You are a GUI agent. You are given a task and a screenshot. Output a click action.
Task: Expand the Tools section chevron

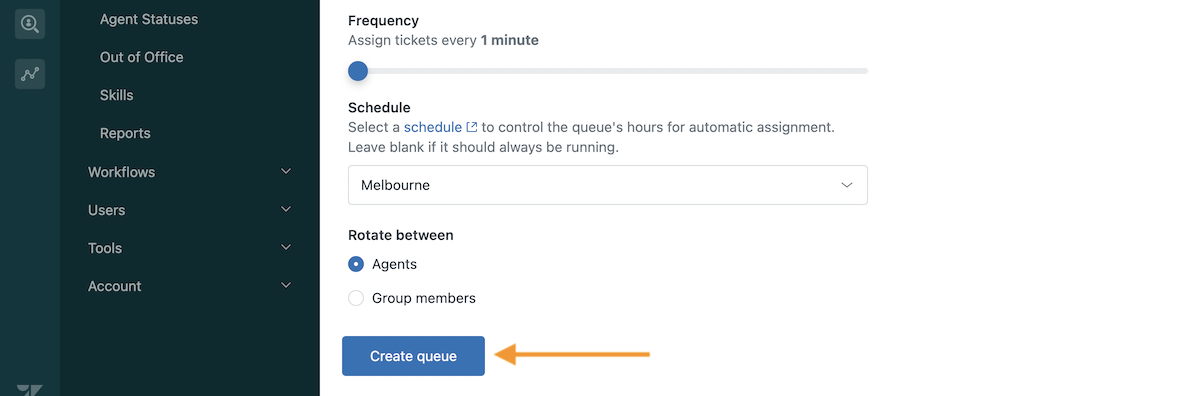click(x=286, y=247)
